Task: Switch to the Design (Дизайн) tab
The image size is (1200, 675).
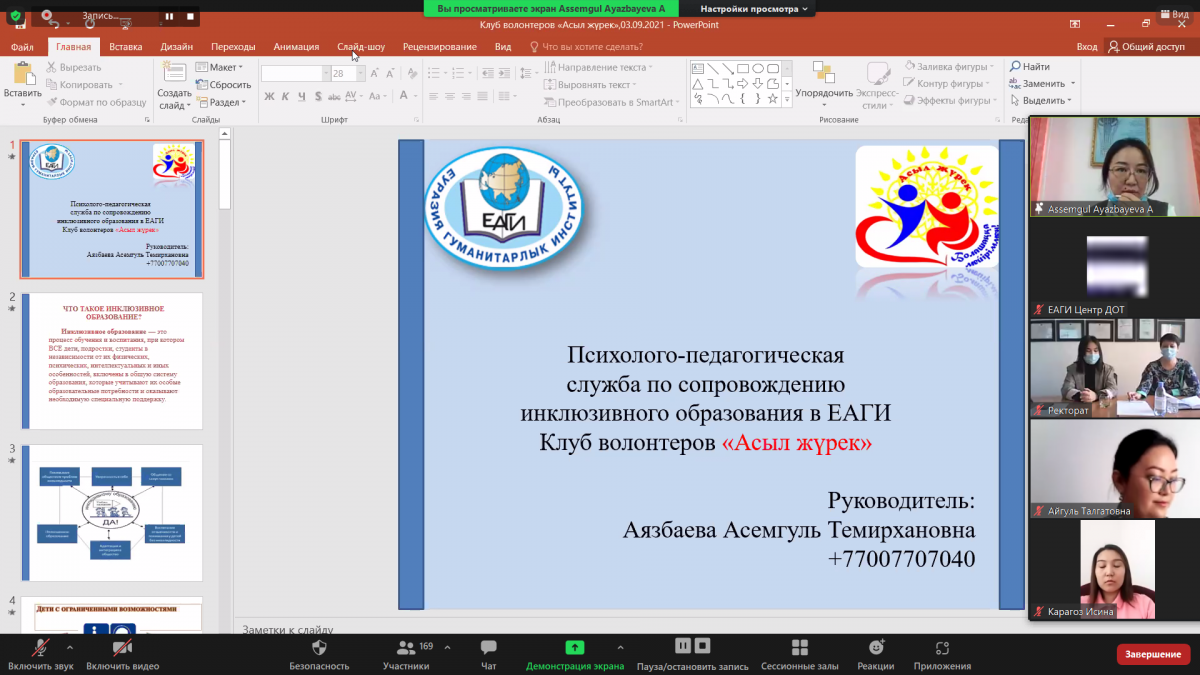Action: [x=177, y=46]
